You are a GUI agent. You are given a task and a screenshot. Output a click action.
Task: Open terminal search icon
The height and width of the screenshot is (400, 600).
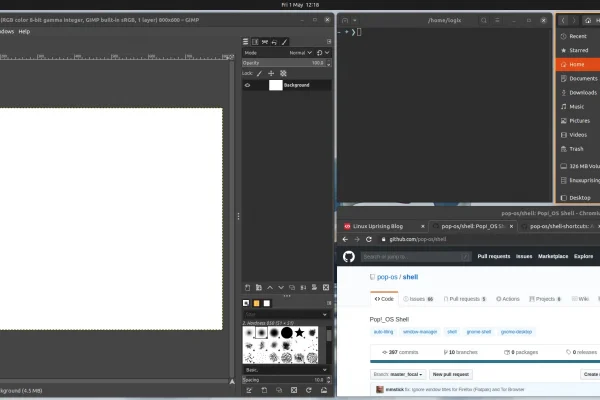484,20
